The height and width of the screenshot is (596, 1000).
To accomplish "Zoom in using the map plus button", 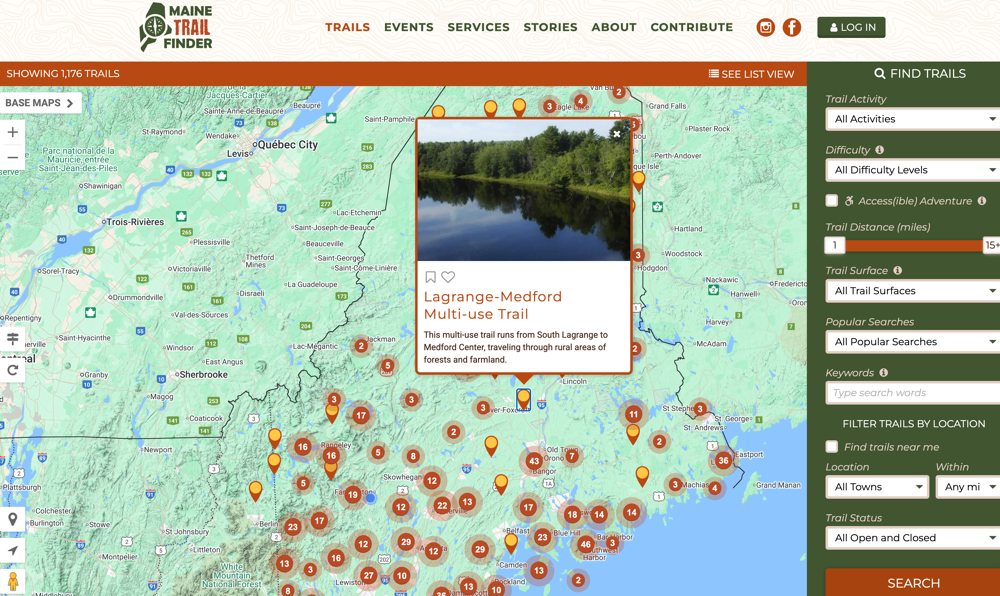I will [x=13, y=132].
